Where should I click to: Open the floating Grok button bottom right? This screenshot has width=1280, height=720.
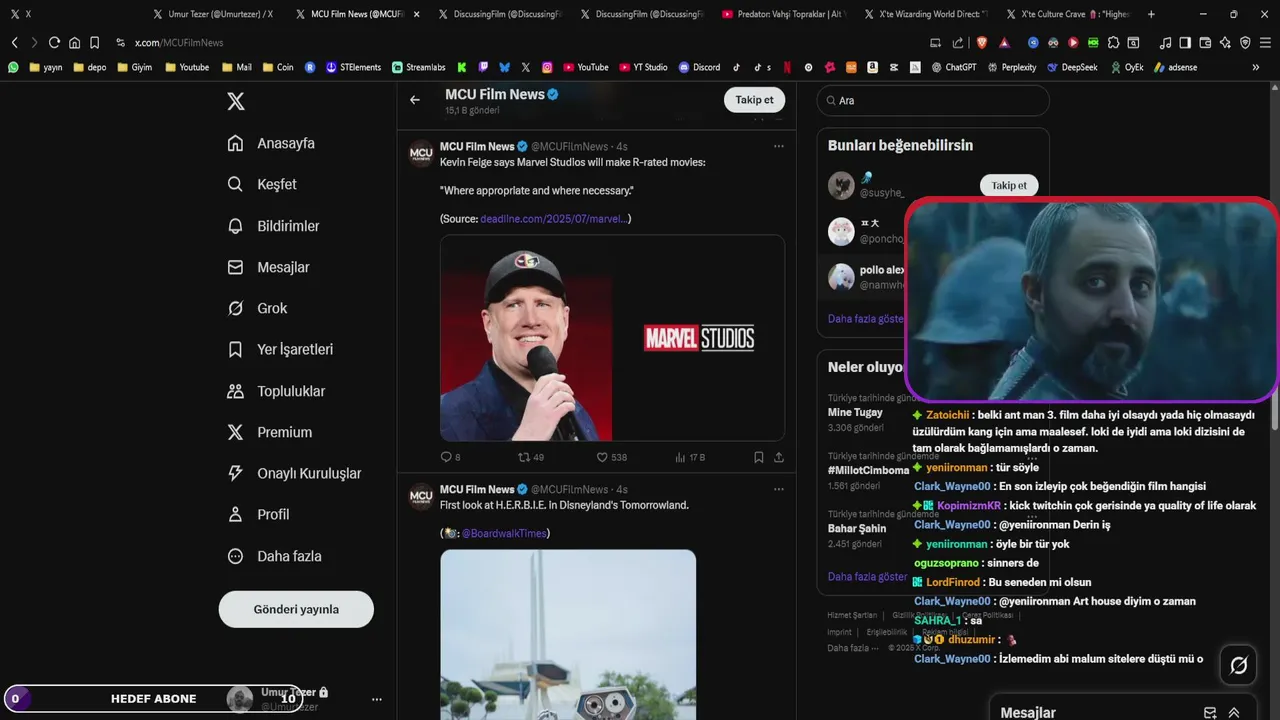click(x=1238, y=665)
